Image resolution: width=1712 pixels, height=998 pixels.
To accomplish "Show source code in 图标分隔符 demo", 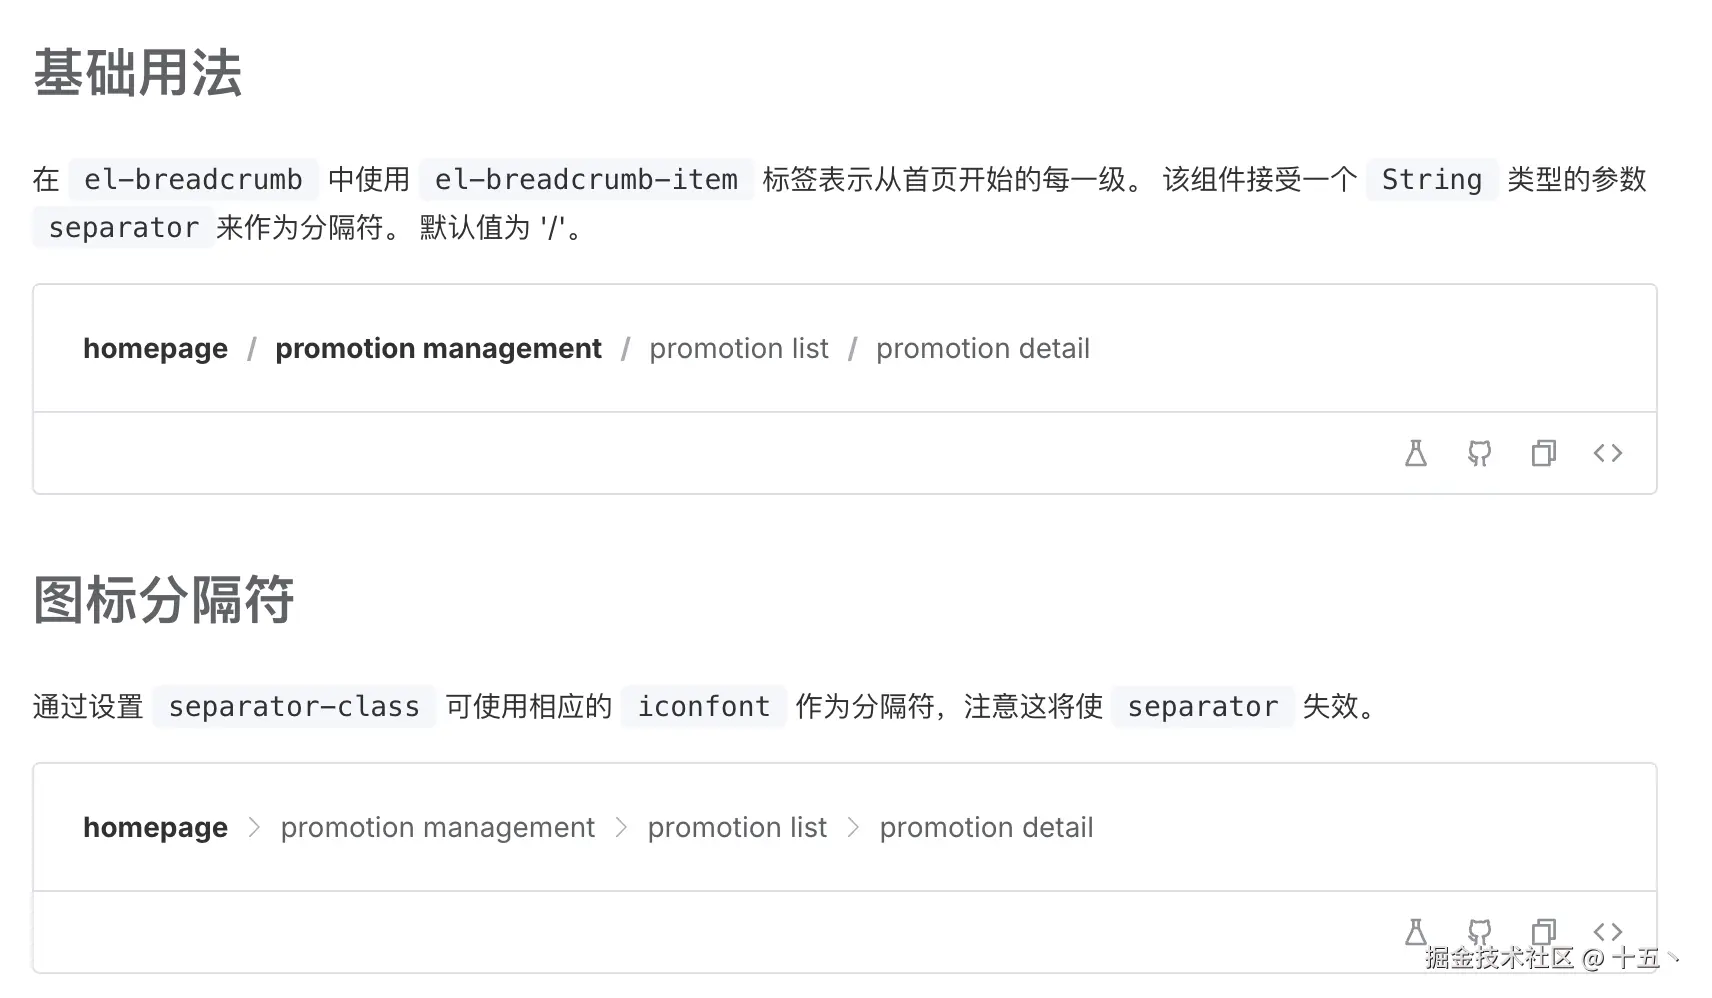I will point(1607,931).
